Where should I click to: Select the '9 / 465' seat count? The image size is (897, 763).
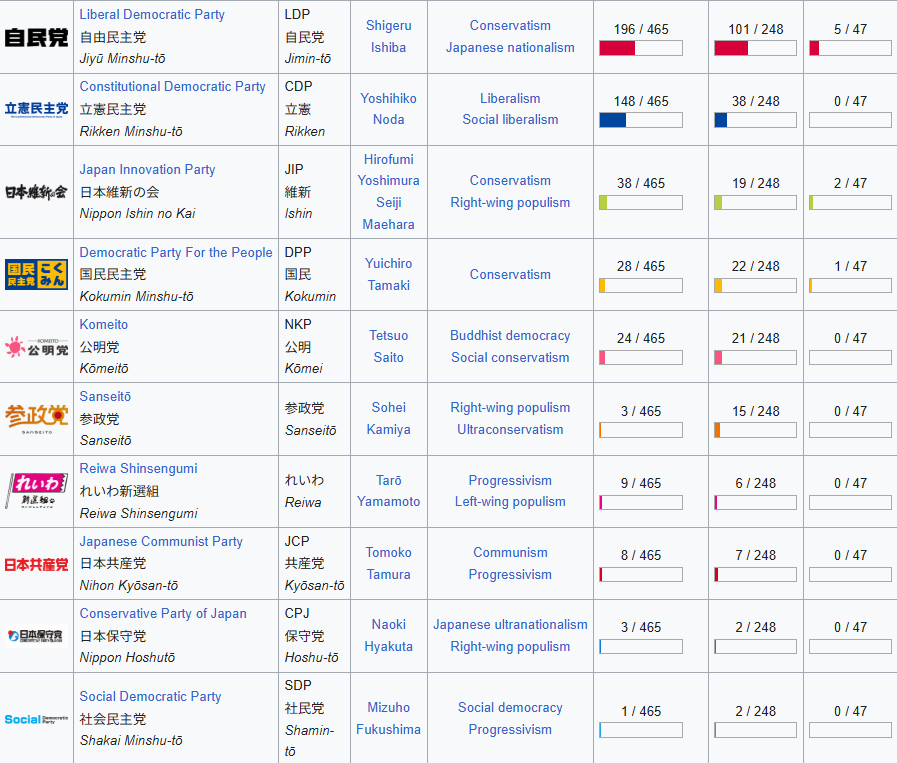pos(641,483)
